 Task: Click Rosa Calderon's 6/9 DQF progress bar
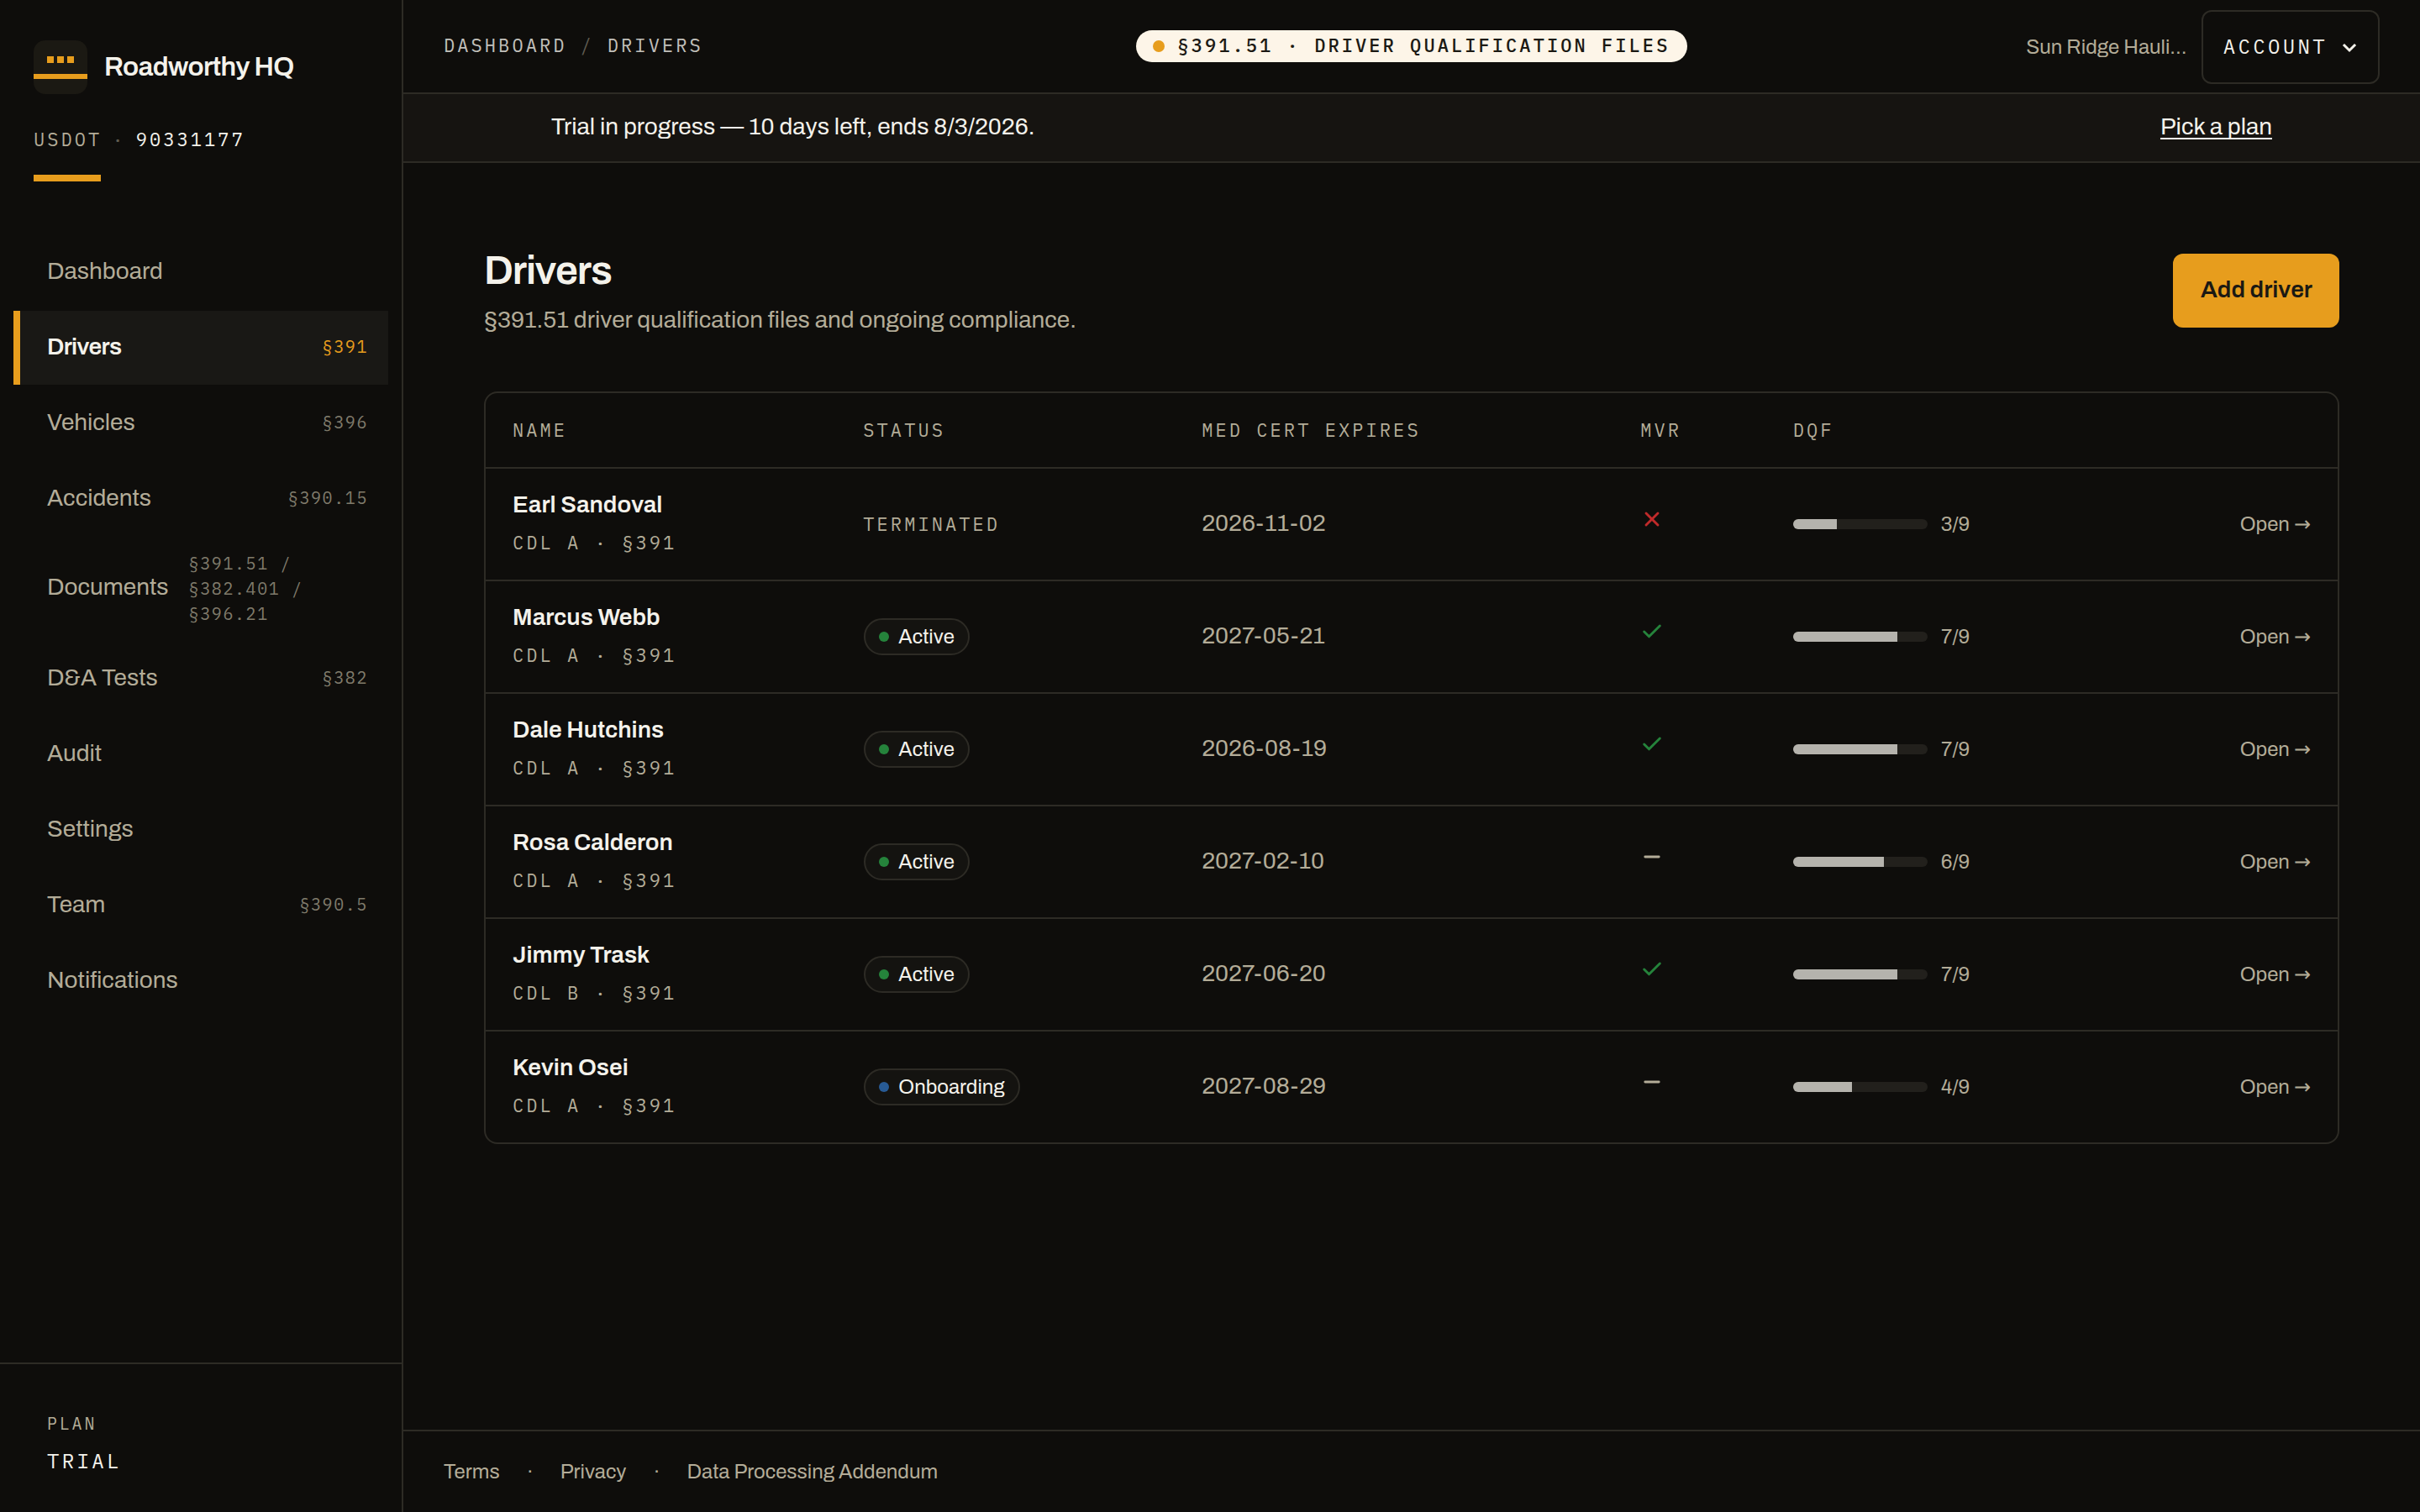(1859, 862)
